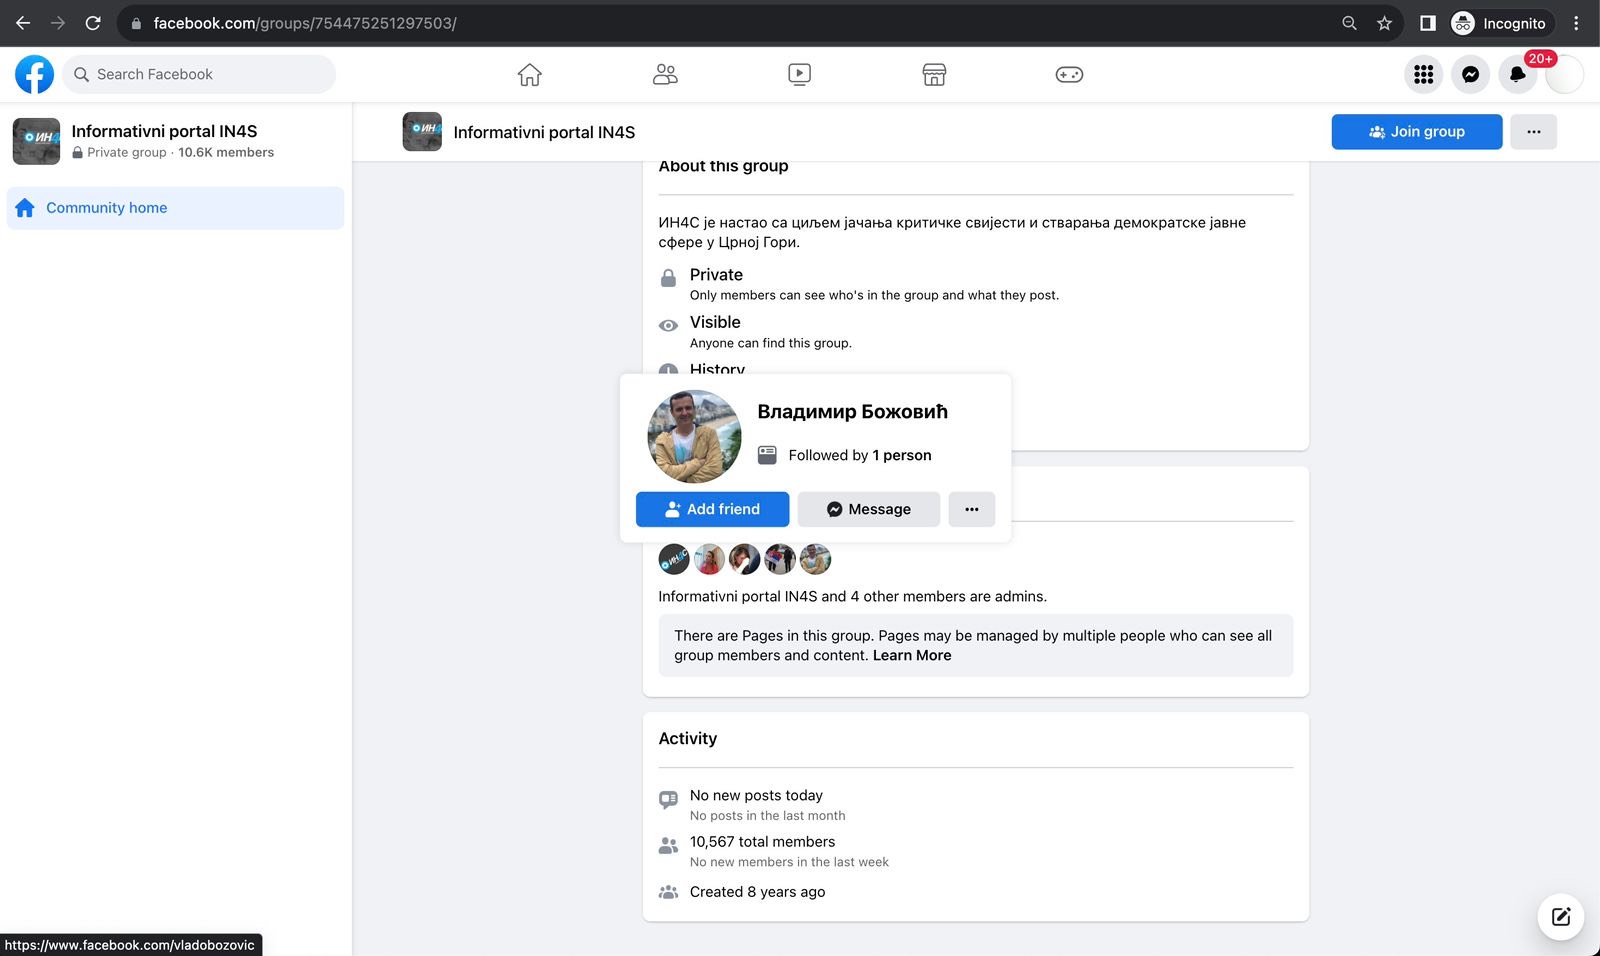
Task: Click the 'Activity' section heading
Action: click(688, 739)
